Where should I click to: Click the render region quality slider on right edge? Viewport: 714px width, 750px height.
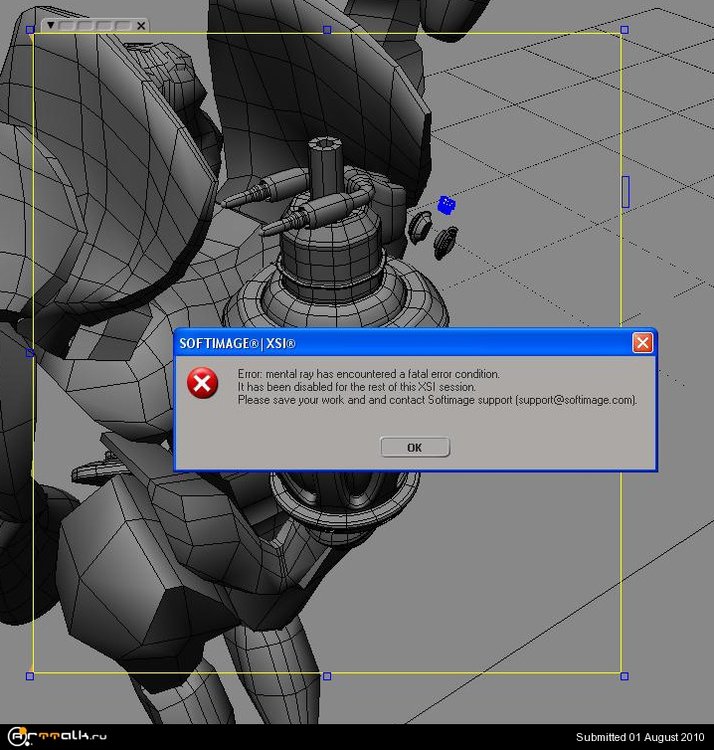tap(626, 191)
